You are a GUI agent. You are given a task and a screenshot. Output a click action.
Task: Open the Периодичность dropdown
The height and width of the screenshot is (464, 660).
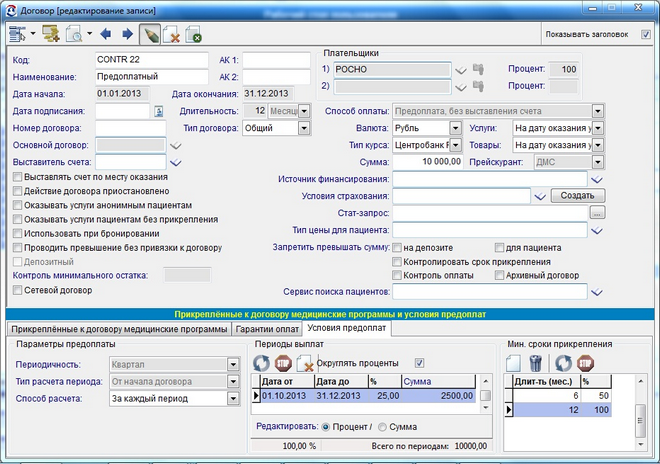click(x=233, y=365)
